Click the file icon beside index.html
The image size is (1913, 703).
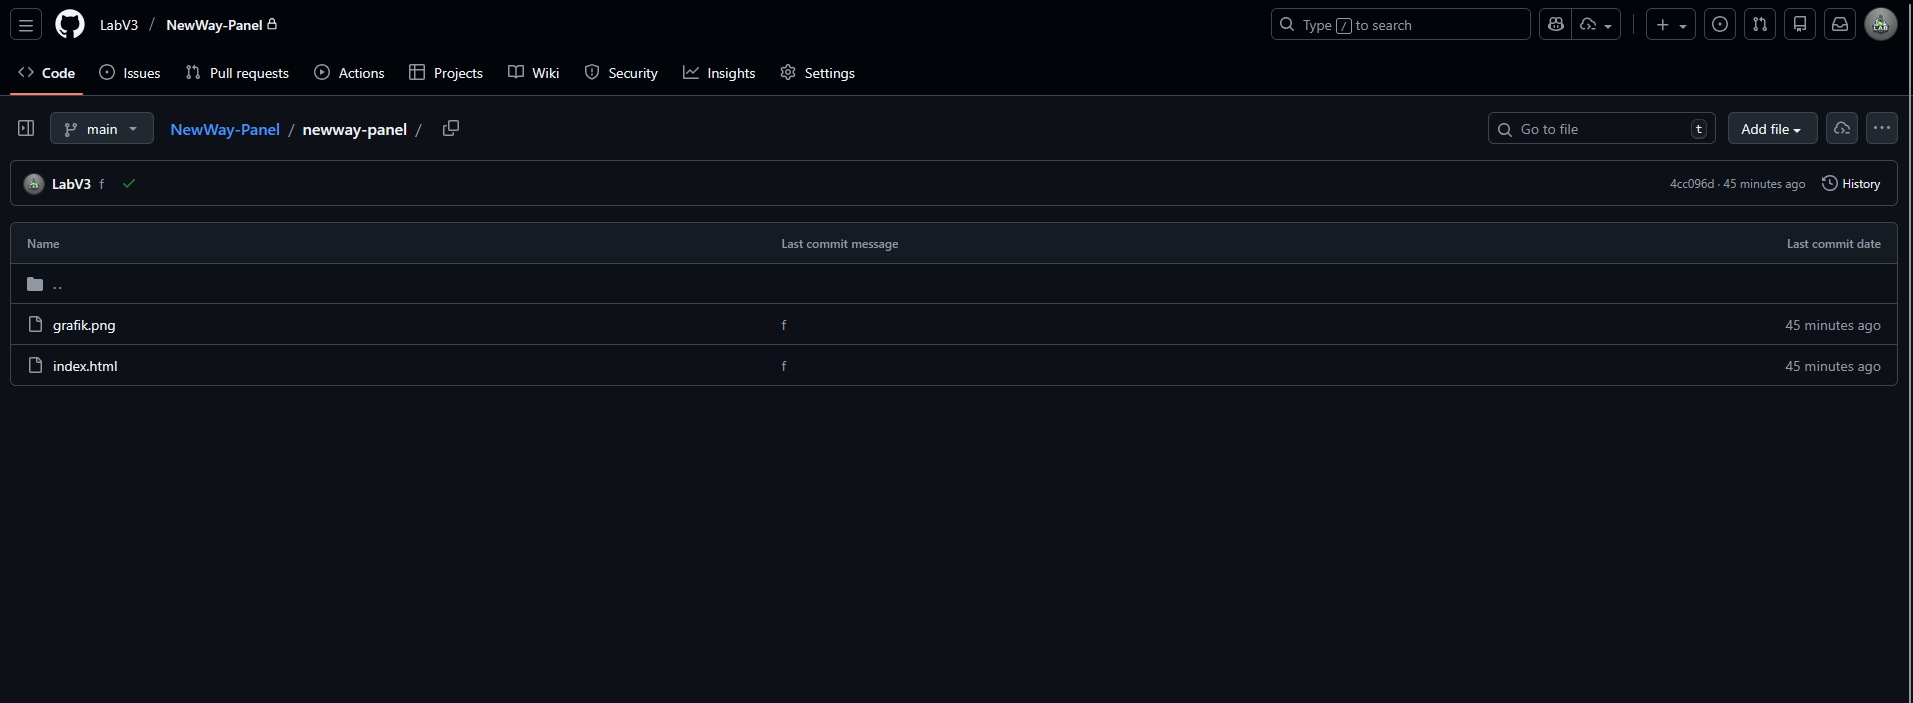click(x=35, y=365)
